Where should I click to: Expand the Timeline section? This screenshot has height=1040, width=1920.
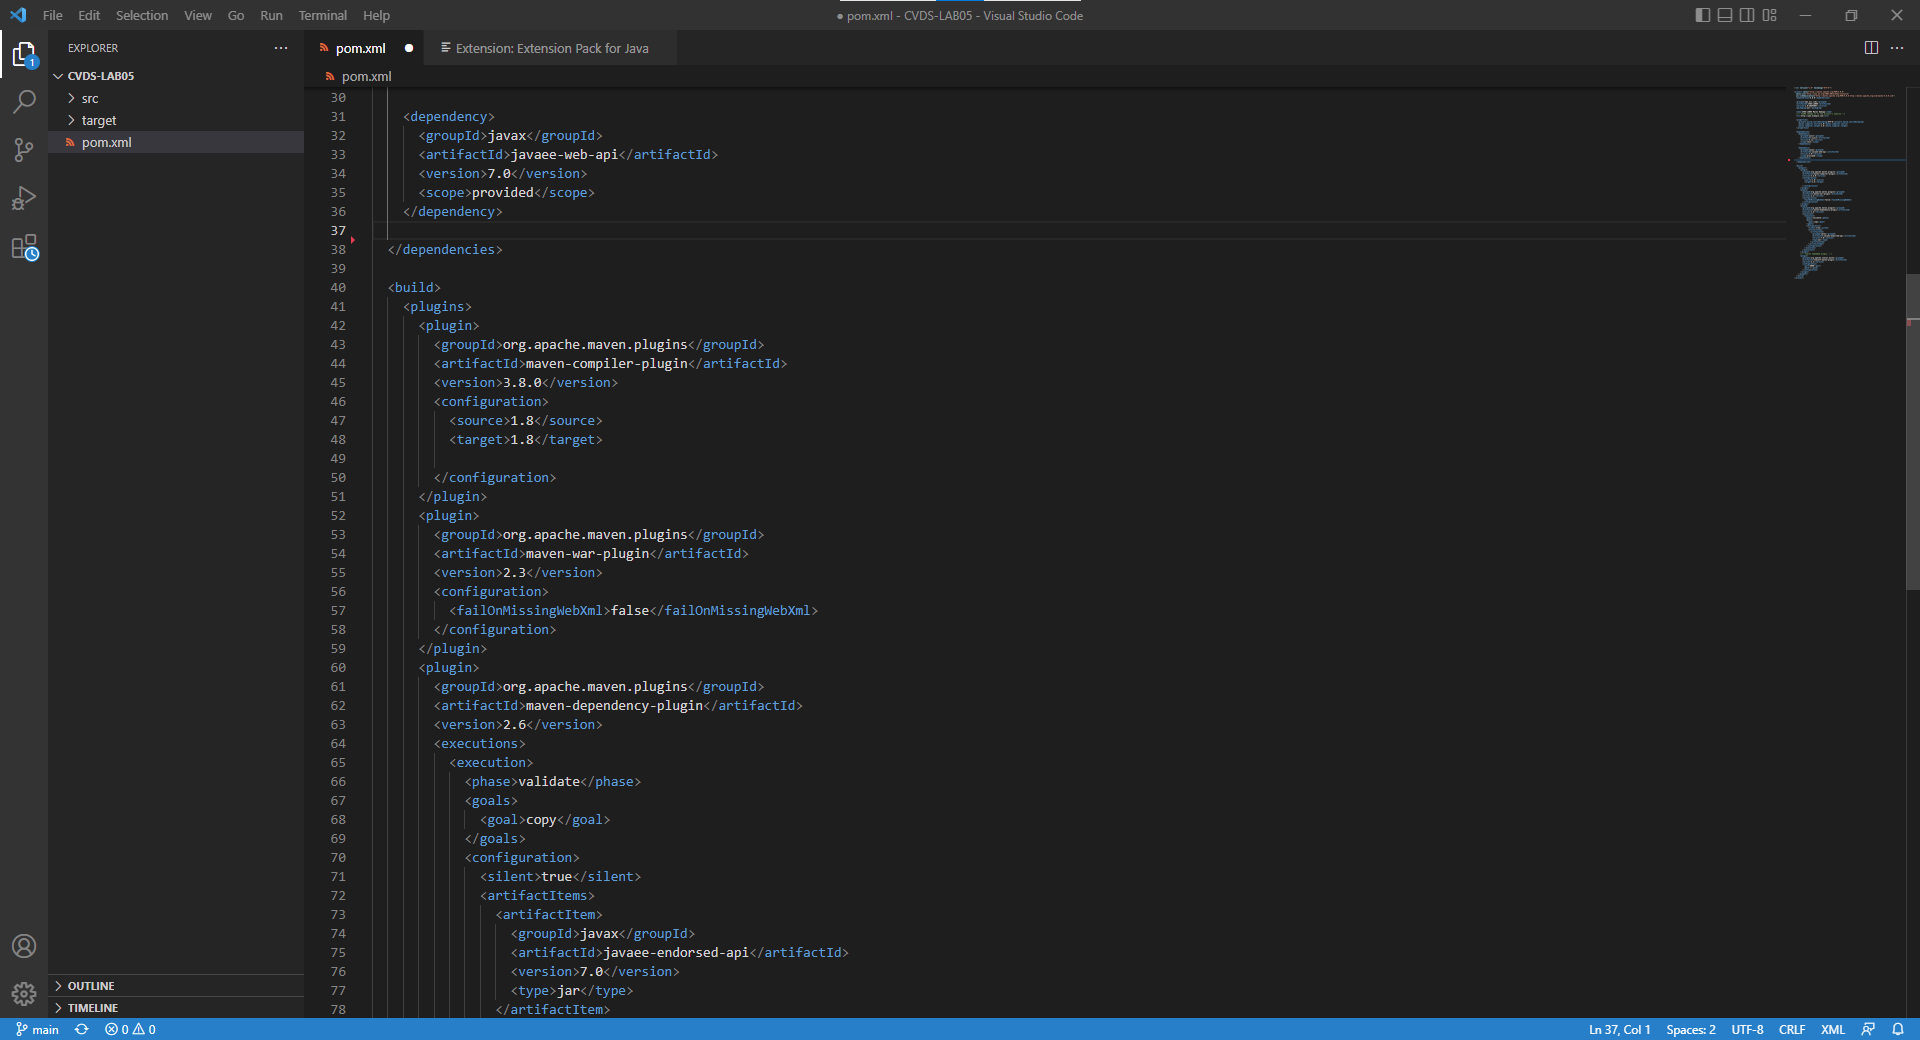coord(176,1008)
